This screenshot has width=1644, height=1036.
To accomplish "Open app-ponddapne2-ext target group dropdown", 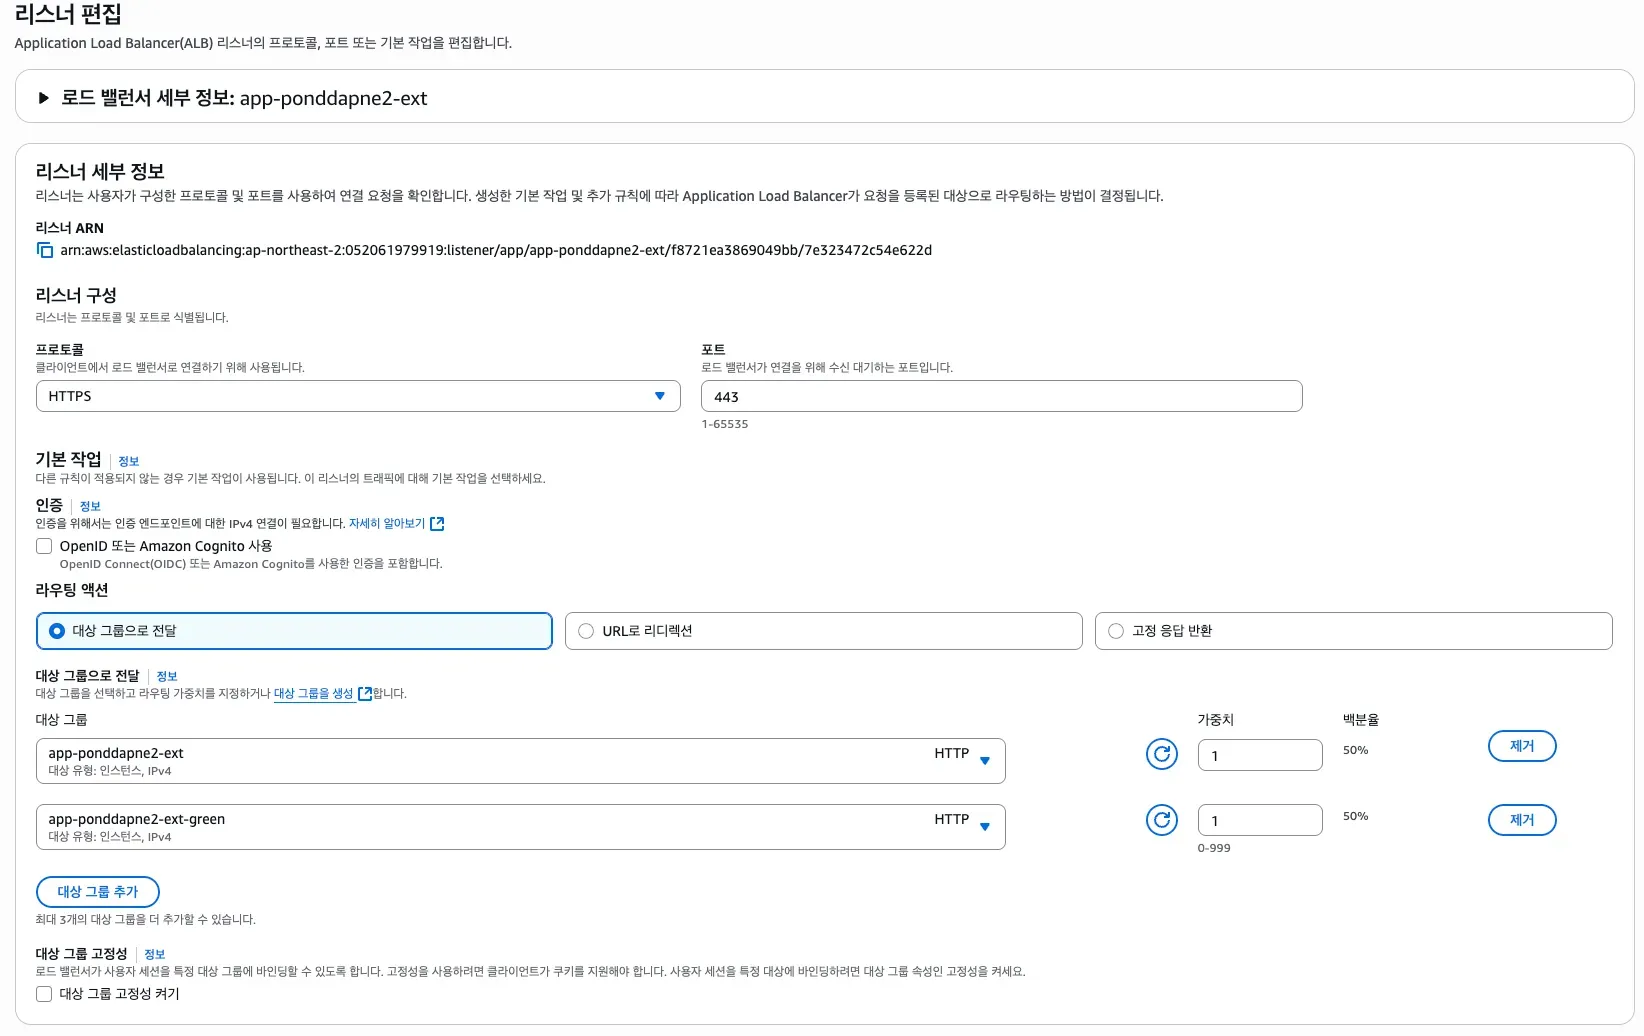I will (x=520, y=761).
